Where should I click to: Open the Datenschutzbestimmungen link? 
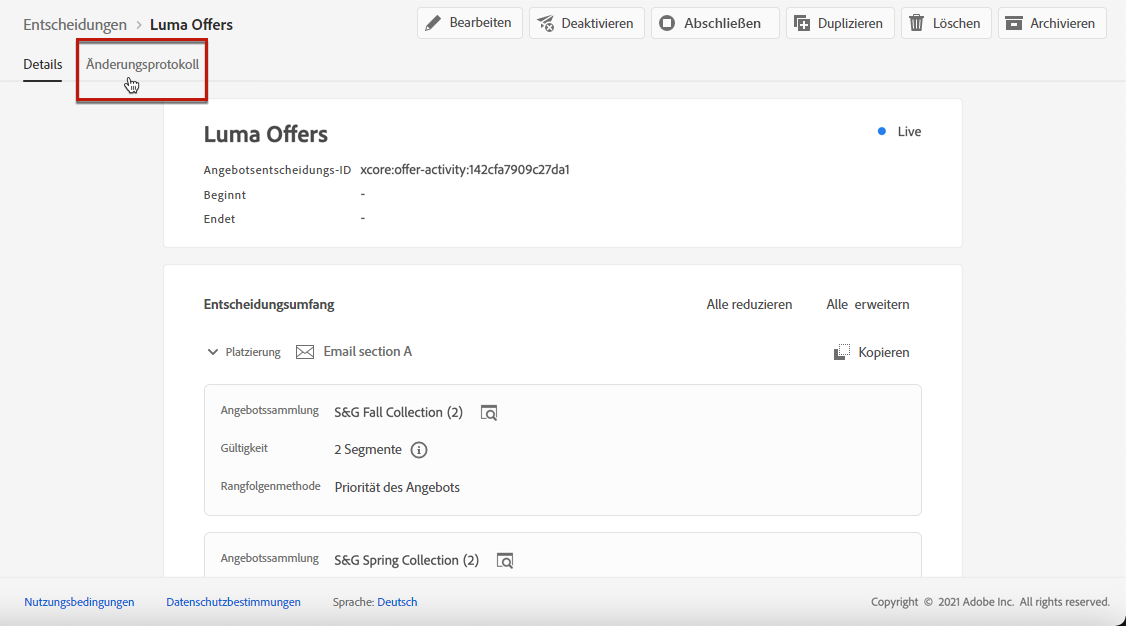click(233, 602)
